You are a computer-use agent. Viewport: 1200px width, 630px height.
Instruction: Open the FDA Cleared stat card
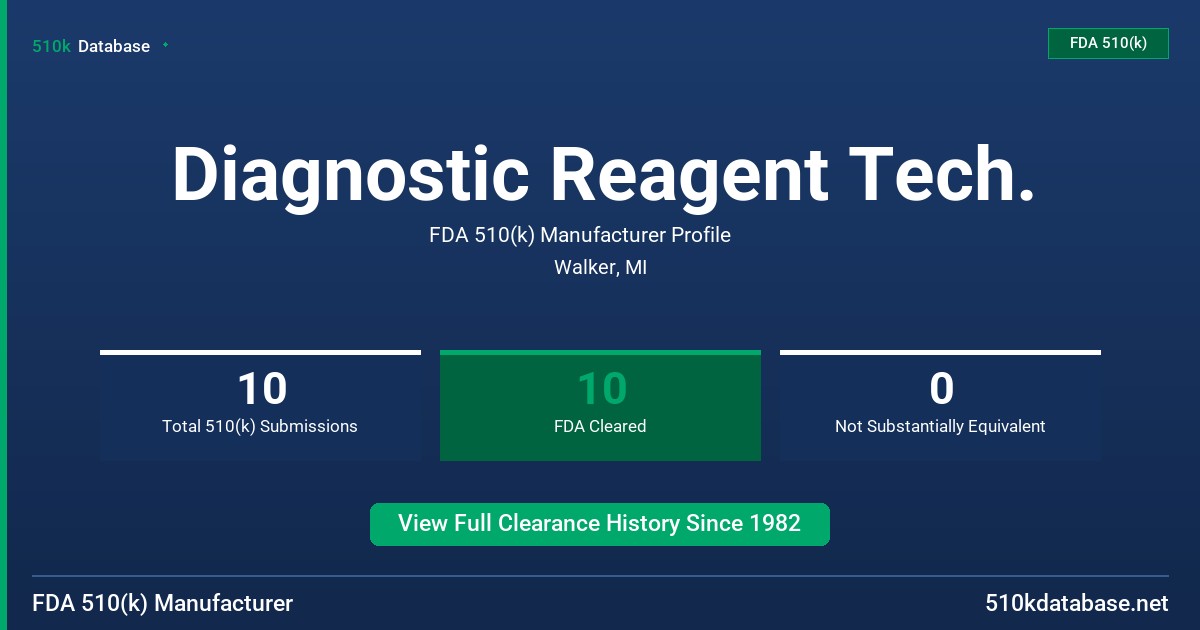[x=600, y=405]
